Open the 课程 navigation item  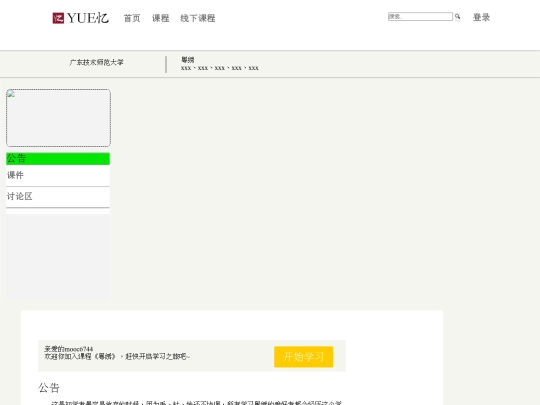coord(161,18)
